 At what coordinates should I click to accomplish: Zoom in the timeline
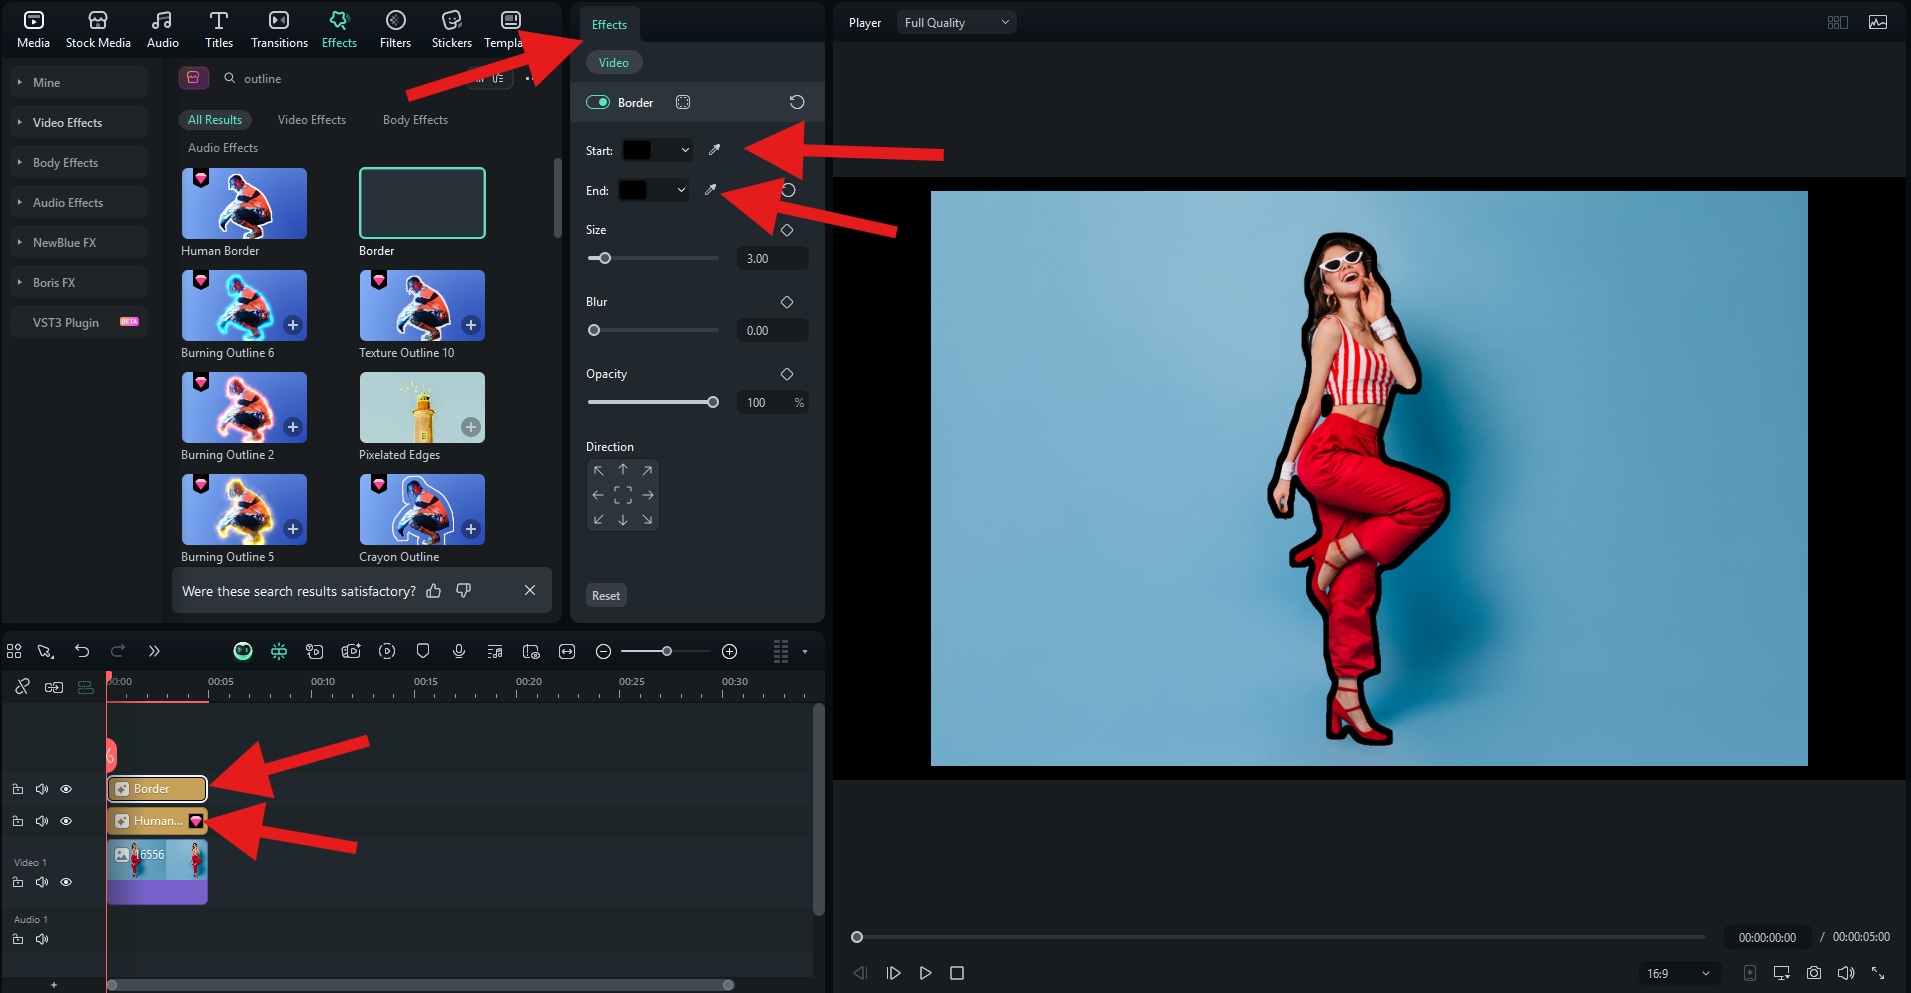pos(730,652)
